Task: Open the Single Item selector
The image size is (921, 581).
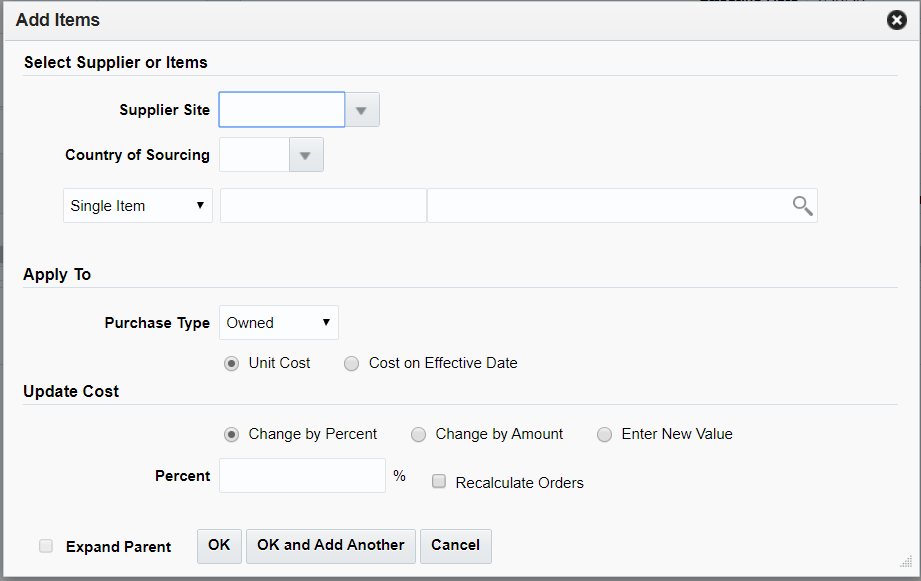Action: (x=137, y=205)
